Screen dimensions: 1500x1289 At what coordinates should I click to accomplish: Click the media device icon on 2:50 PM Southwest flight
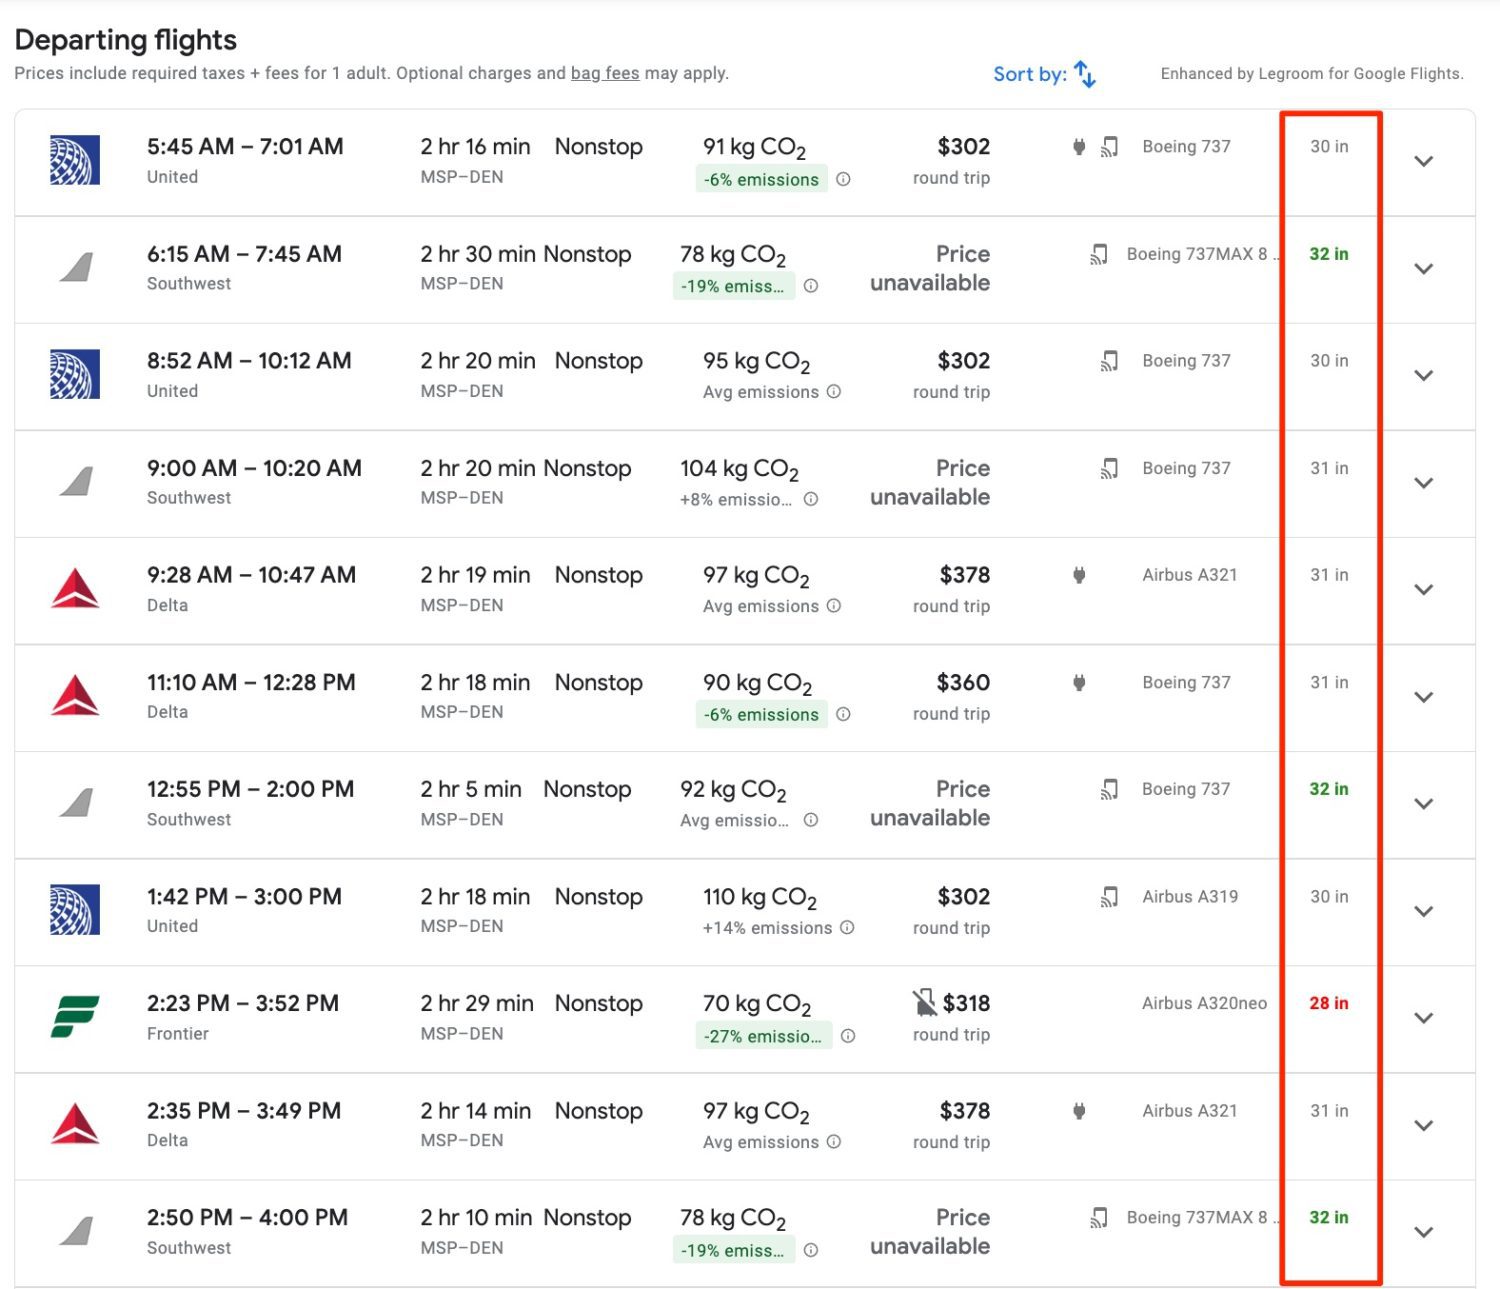click(1100, 1217)
